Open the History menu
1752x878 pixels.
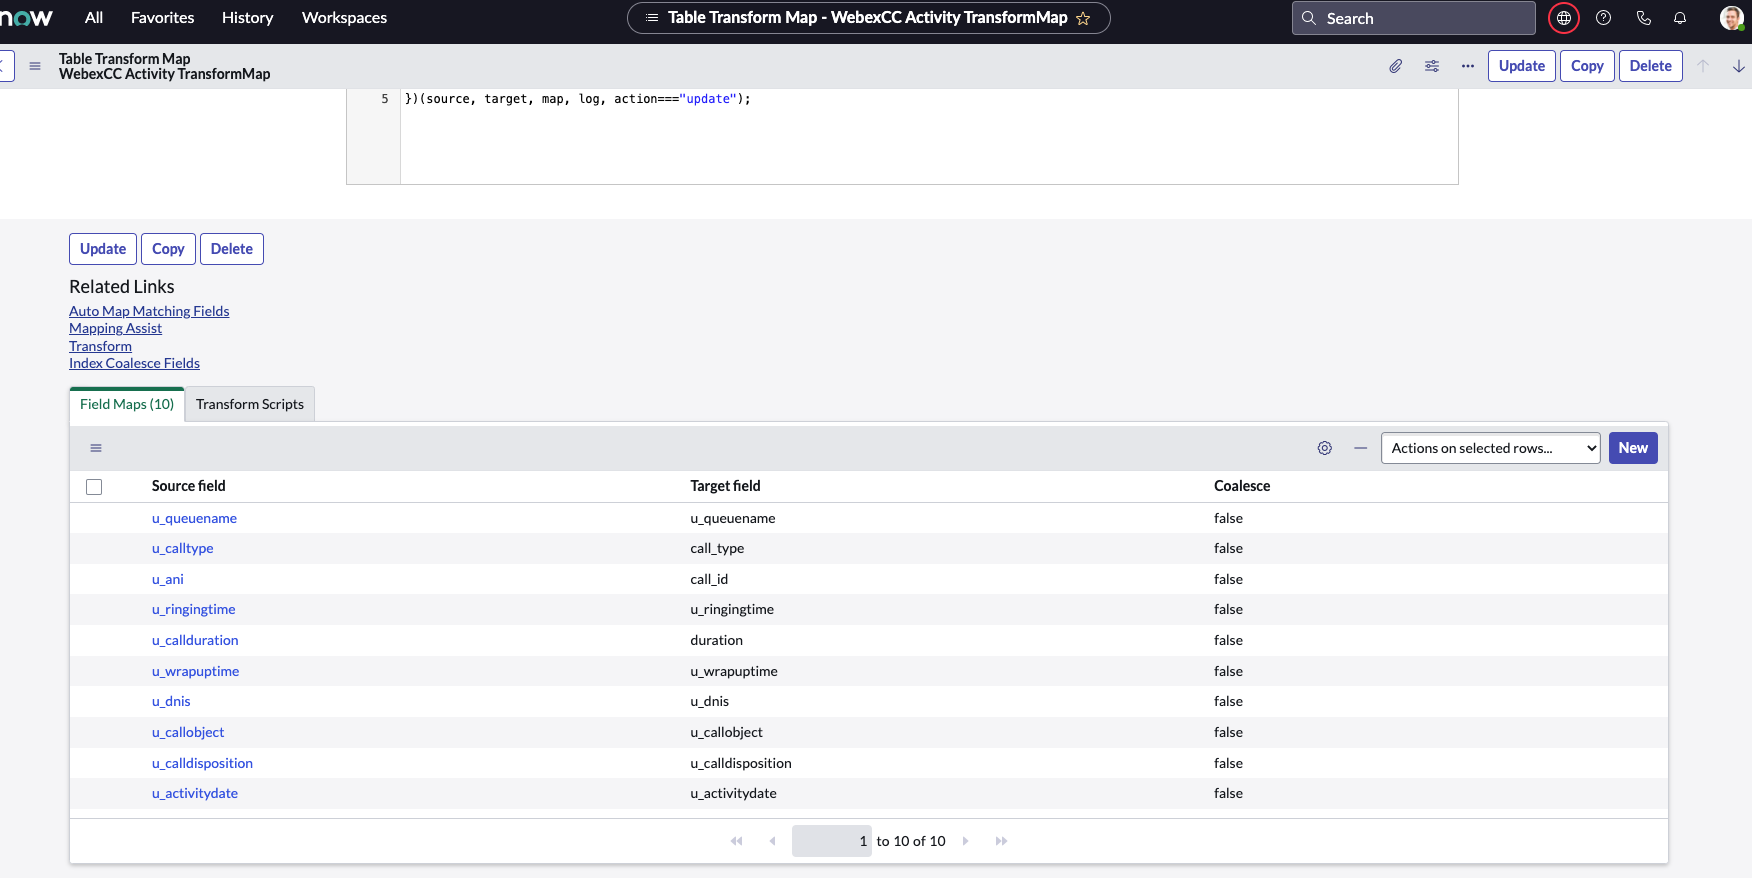pos(248,18)
